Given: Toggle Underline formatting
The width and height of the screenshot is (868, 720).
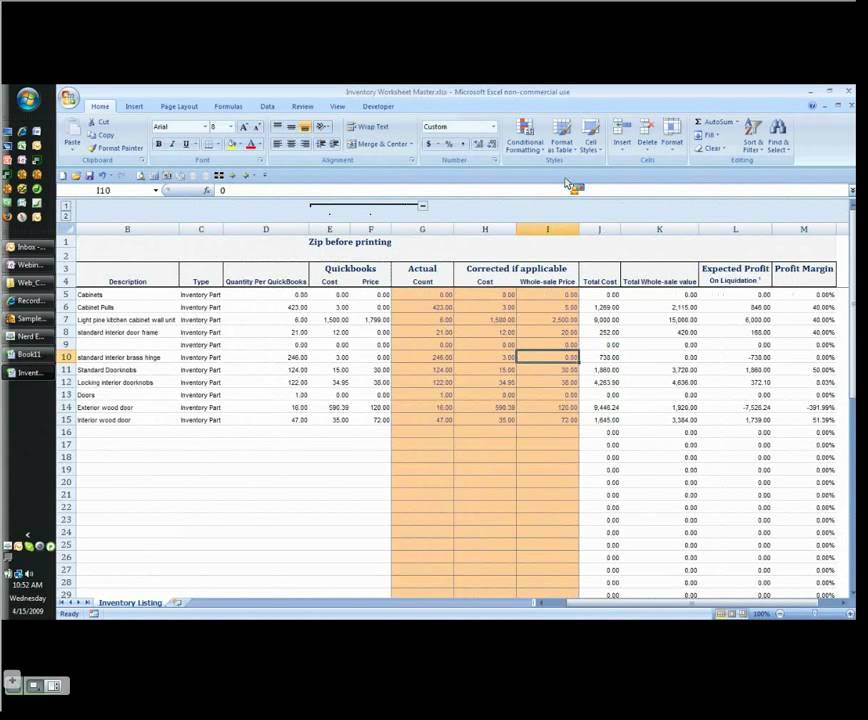Looking at the screenshot, I should pos(186,144).
